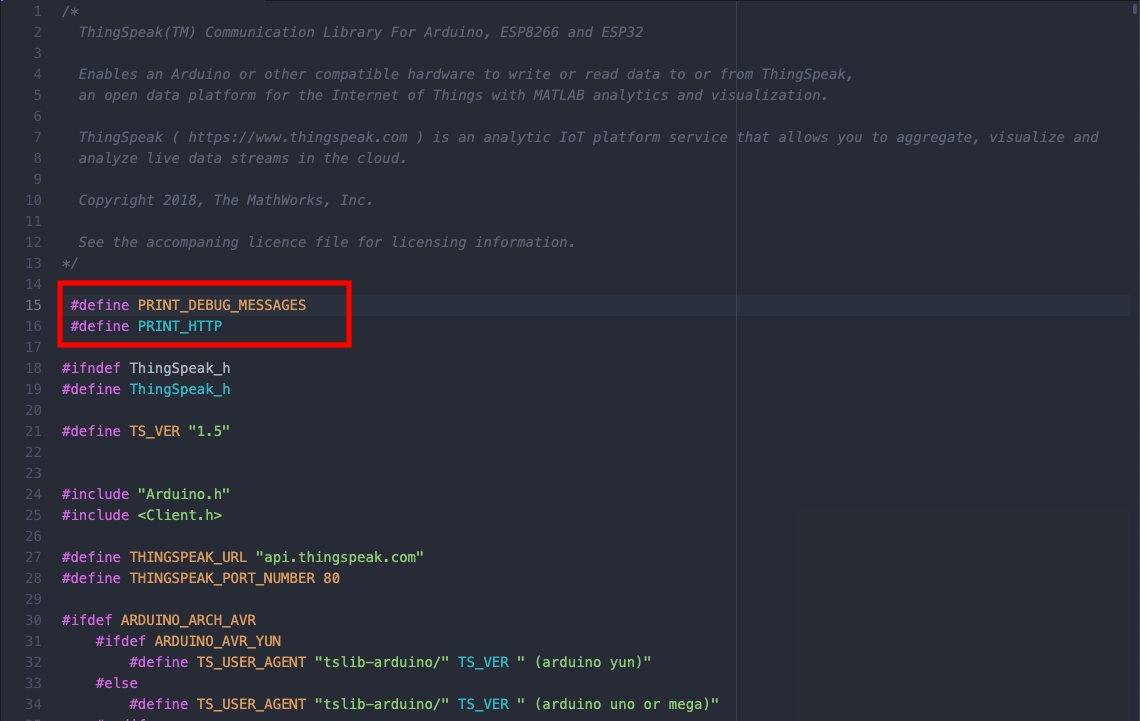Click the <Client.h> include
Screen dimensions: 1140x721
click(x=180, y=515)
